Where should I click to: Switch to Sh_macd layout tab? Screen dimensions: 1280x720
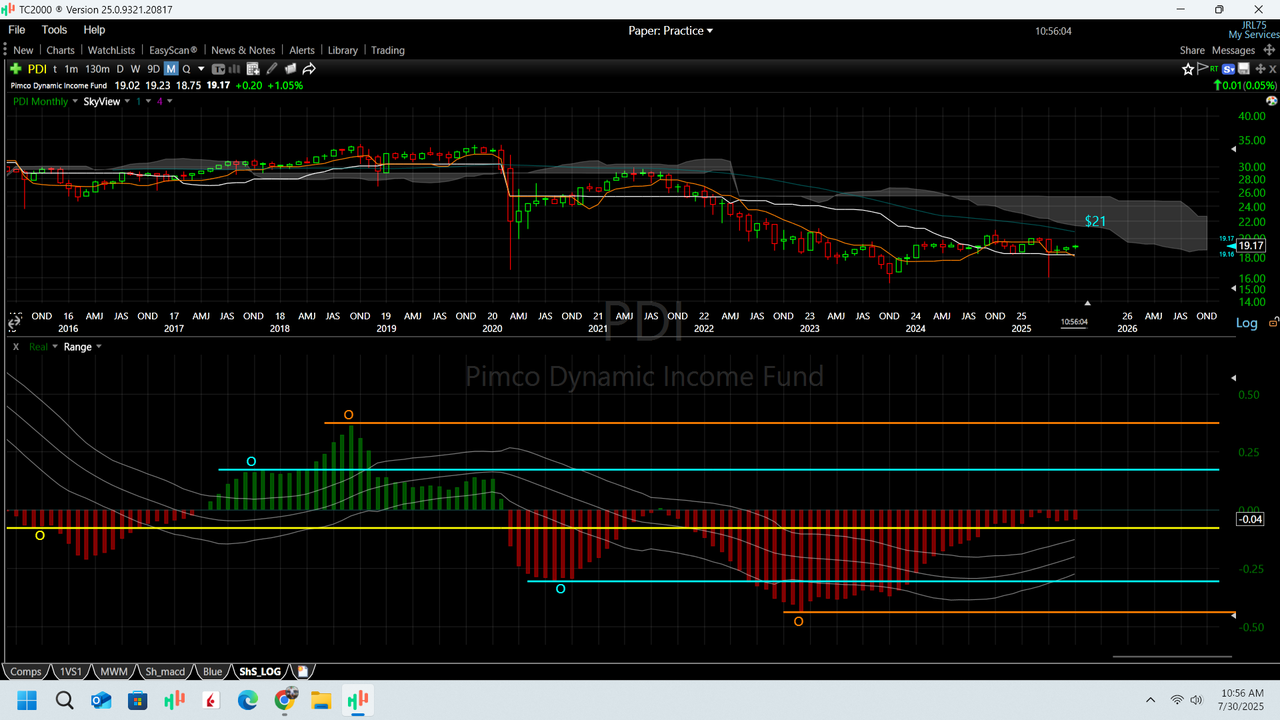pos(165,671)
